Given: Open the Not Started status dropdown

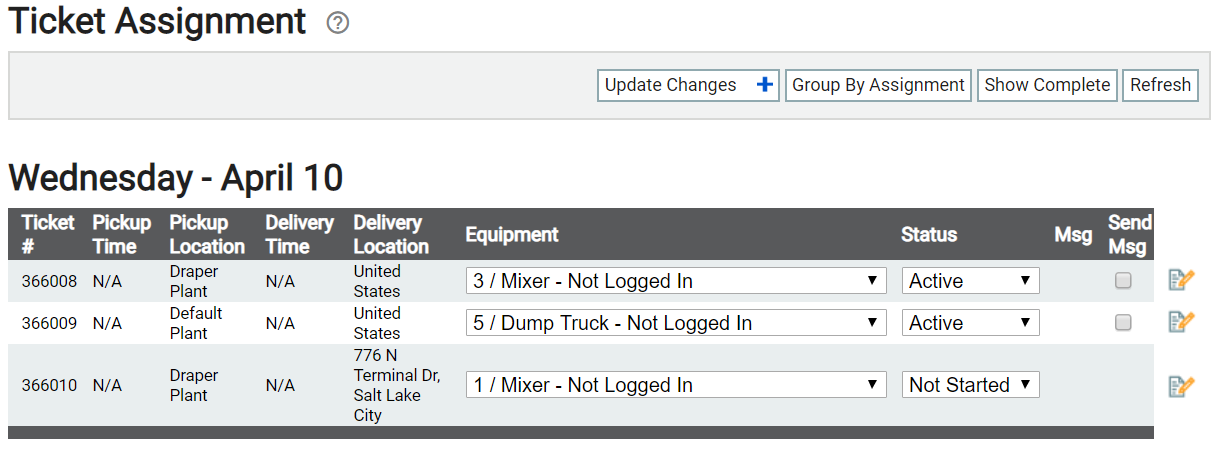Looking at the screenshot, I should point(970,385).
